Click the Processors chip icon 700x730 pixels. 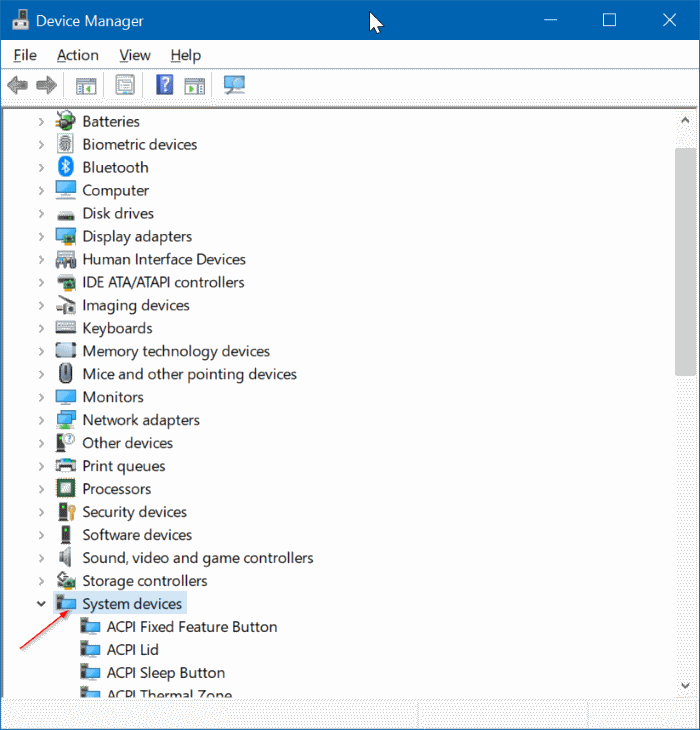pyautogui.click(x=66, y=489)
